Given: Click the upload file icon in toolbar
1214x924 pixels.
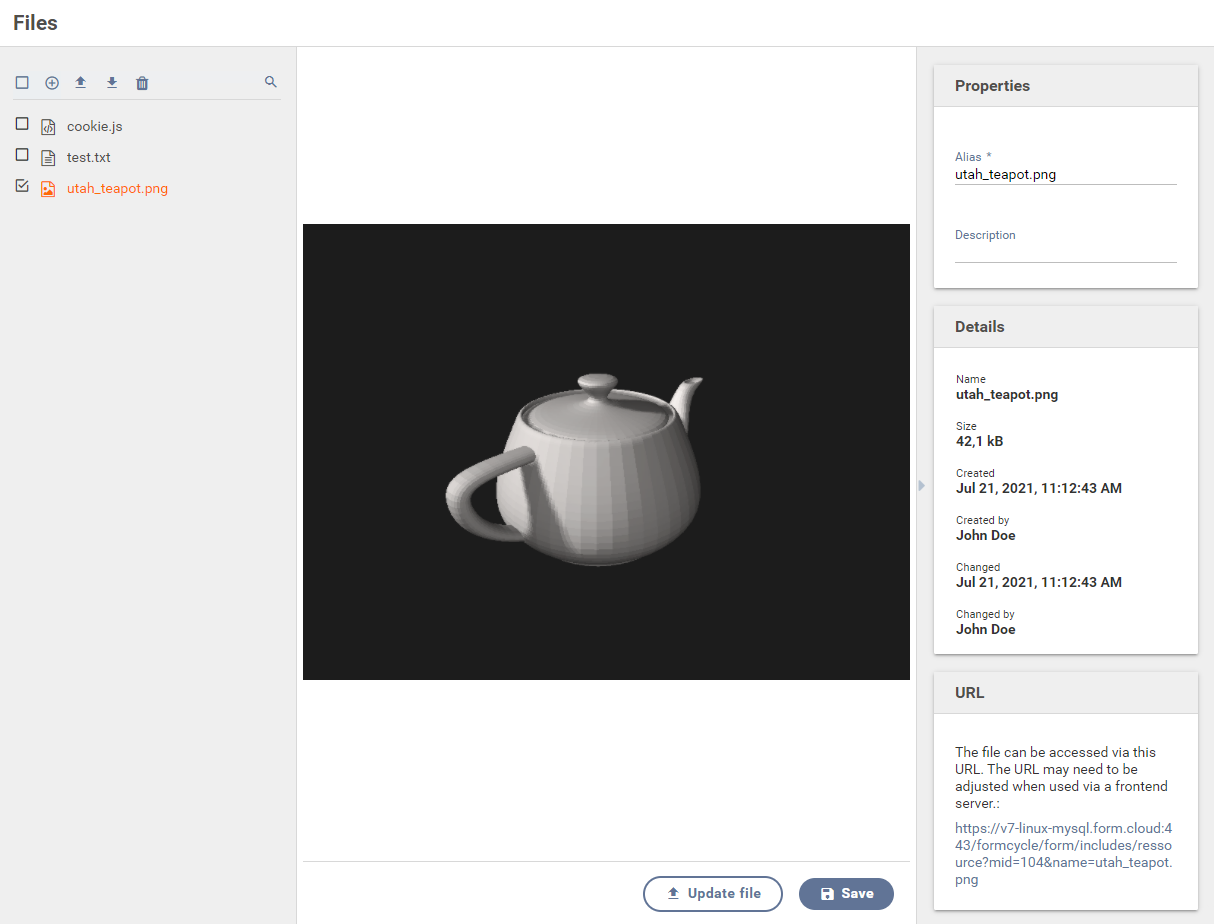Looking at the screenshot, I should tap(81, 82).
